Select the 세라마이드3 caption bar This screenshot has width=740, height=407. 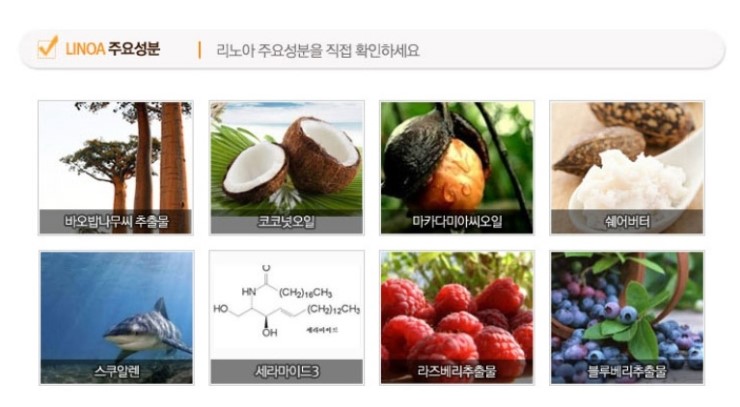tap(286, 372)
